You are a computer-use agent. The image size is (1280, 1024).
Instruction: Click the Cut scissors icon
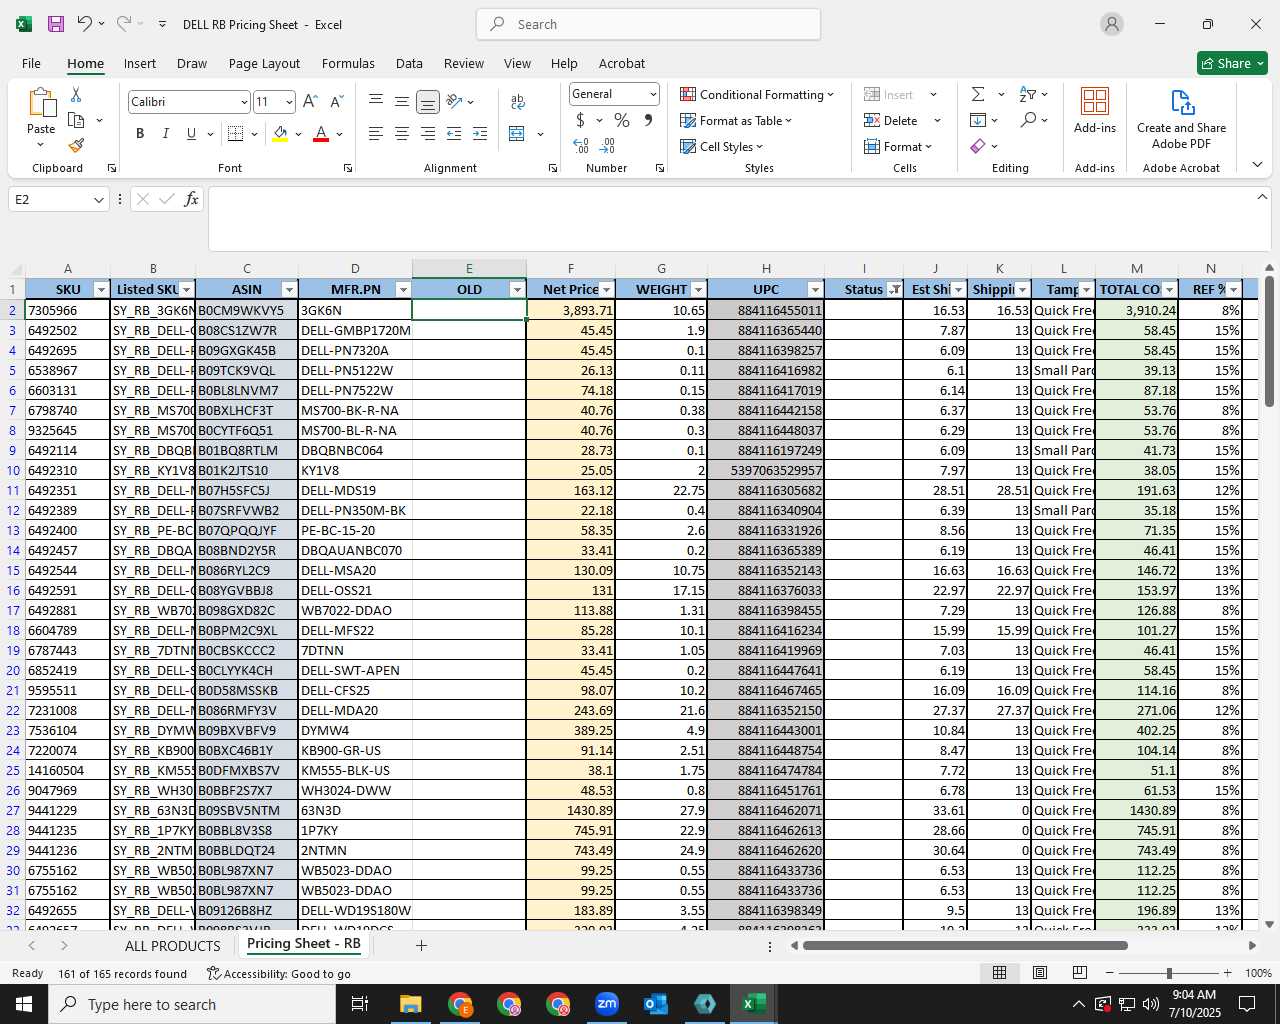(x=76, y=94)
